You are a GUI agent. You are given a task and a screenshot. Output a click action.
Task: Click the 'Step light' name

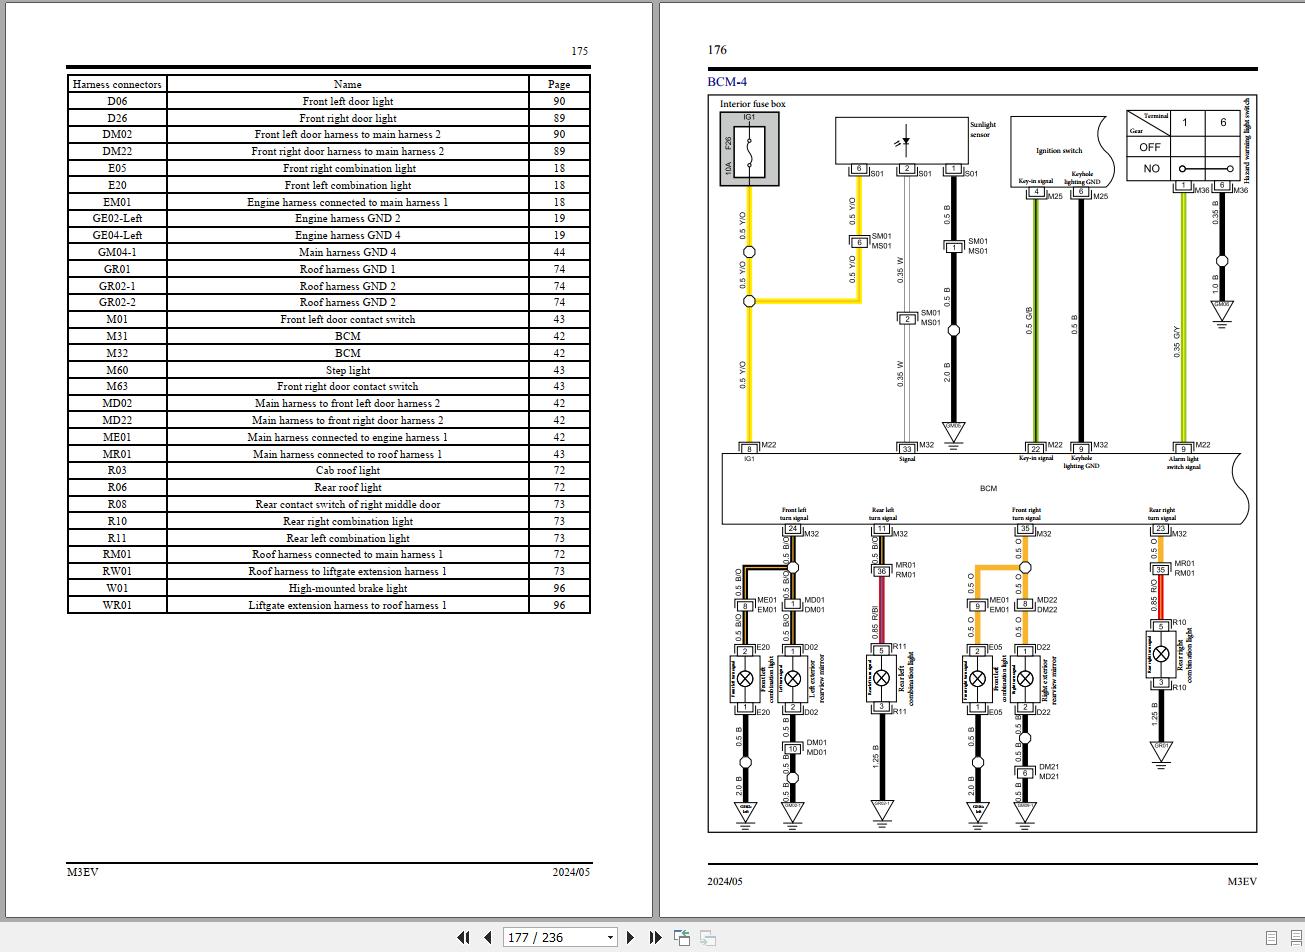(x=347, y=370)
